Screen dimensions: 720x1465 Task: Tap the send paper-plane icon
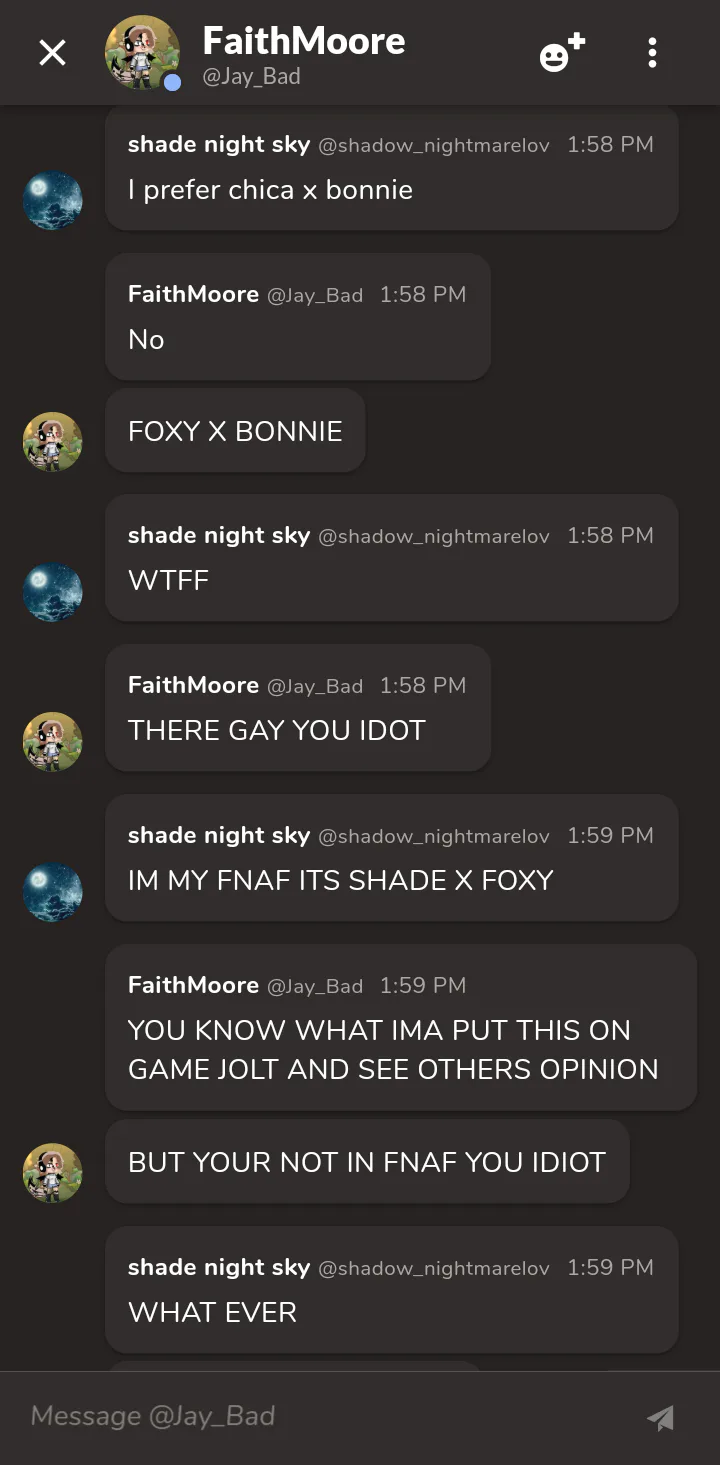[660, 1417]
